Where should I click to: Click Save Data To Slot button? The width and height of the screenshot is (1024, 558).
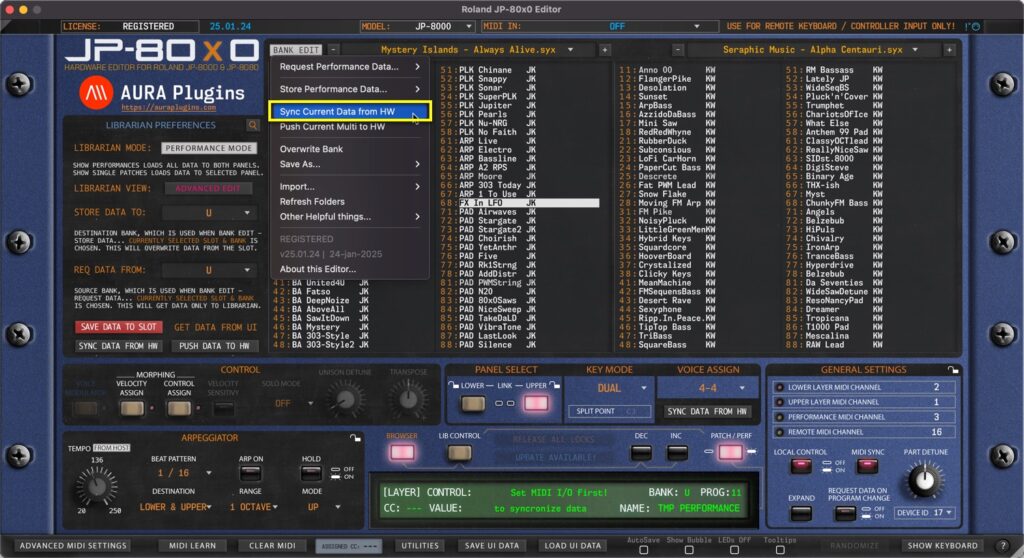coord(118,327)
